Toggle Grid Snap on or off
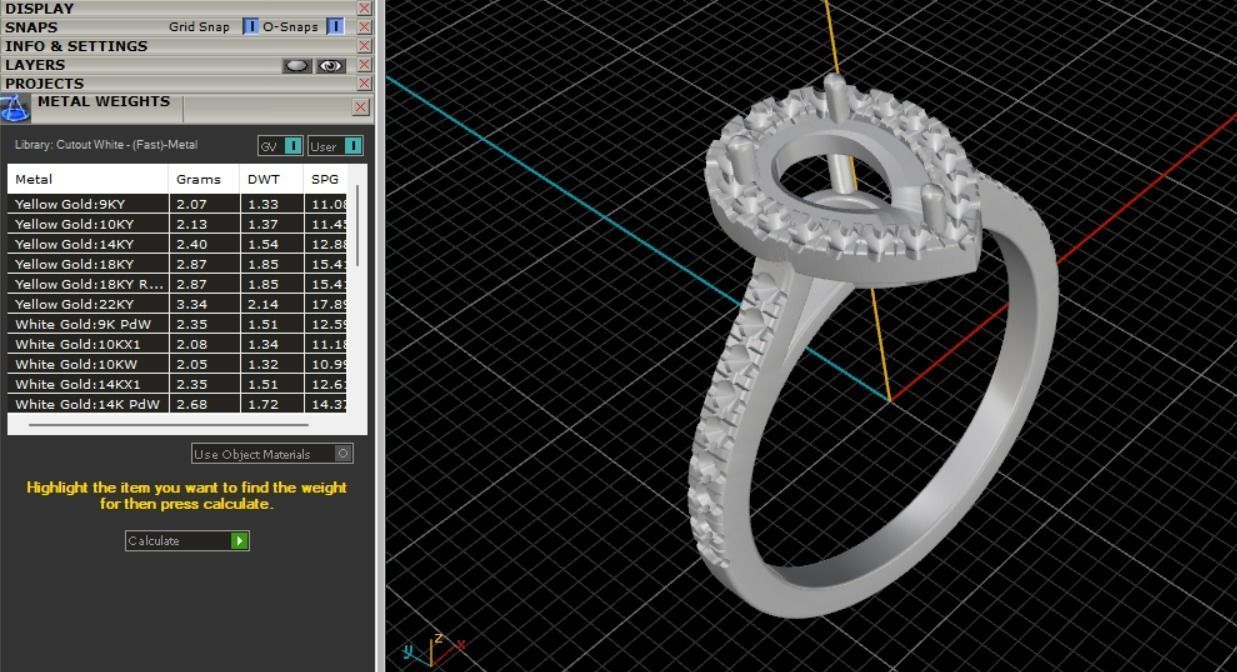 [x=251, y=27]
